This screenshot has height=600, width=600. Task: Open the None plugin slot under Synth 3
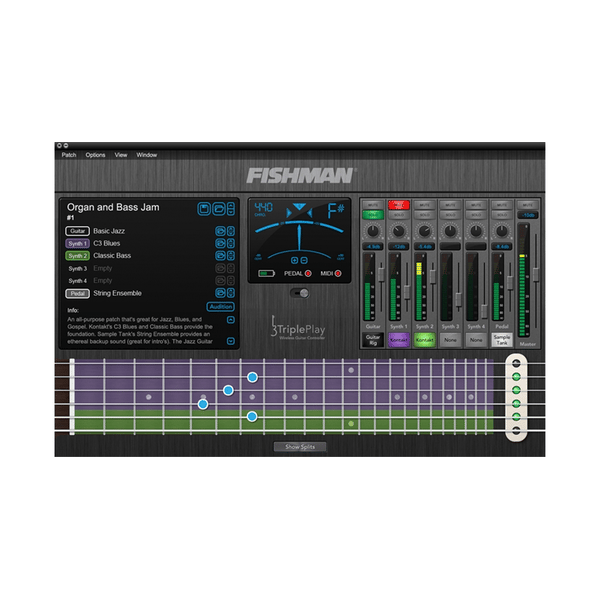(x=450, y=340)
